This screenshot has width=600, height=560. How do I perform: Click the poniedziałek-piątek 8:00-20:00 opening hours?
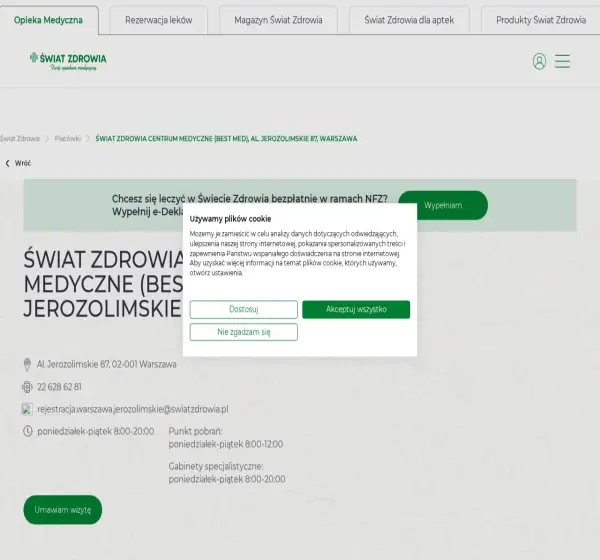point(96,431)
